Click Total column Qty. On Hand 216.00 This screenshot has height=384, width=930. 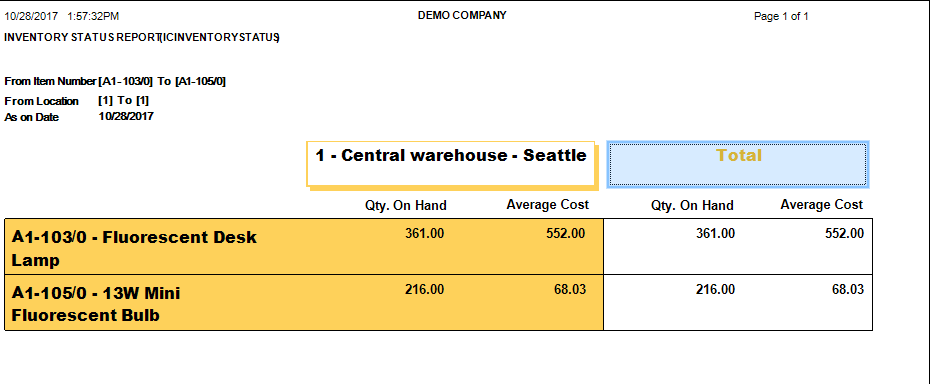(715, 290)
